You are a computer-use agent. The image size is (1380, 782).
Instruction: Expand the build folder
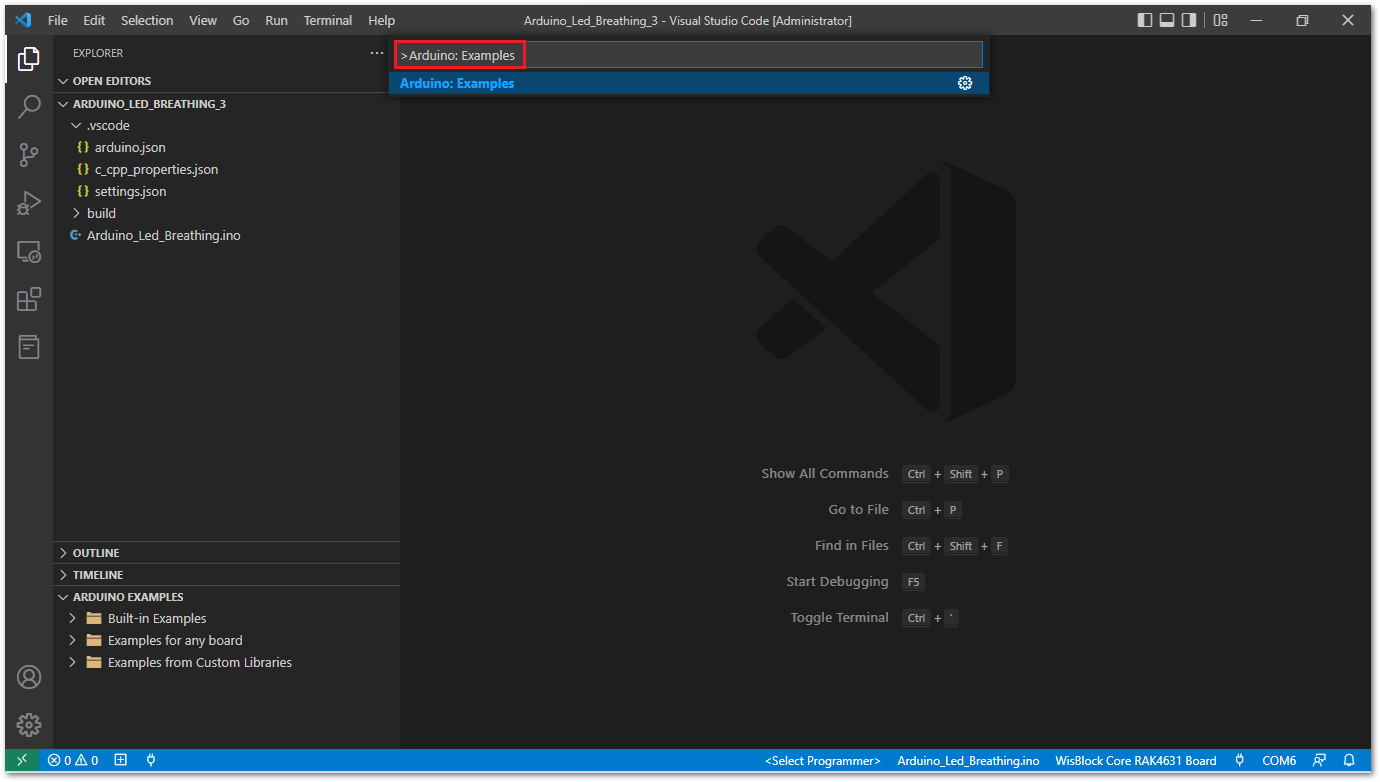(x=226, y=213)
